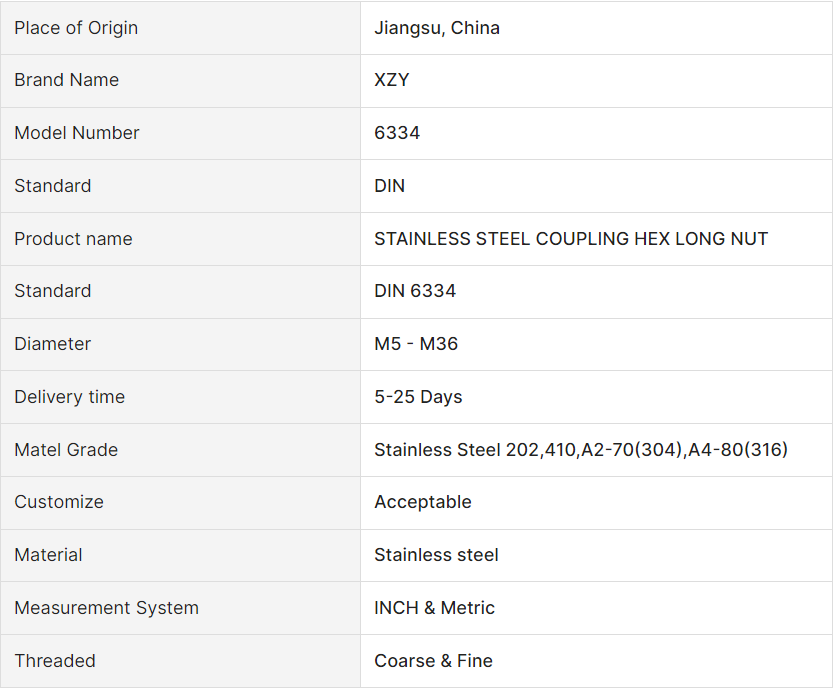
Task: Select the 'Stainless Steel 202,410,A2-70(304),A4-80(316)' grade value
Action: (x=581, y=450)
